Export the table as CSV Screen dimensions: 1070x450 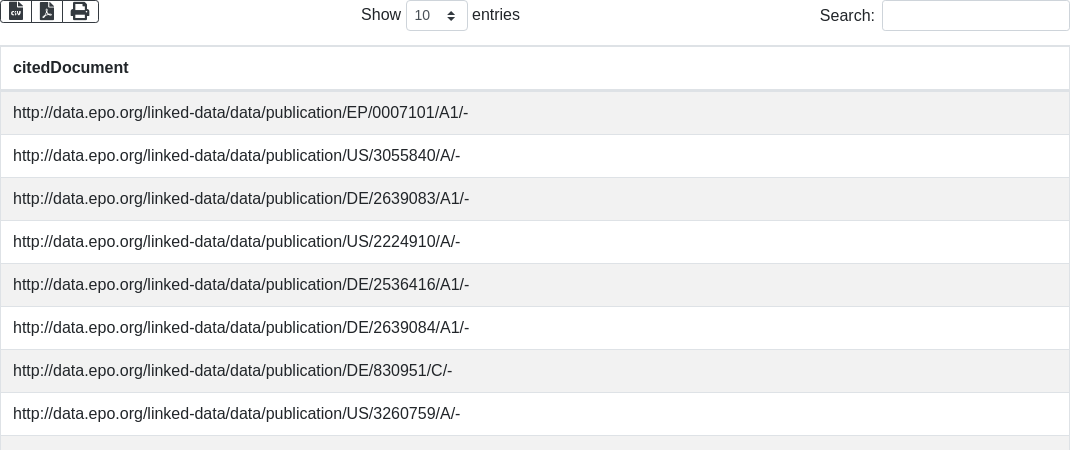click(x=16, y=11)
